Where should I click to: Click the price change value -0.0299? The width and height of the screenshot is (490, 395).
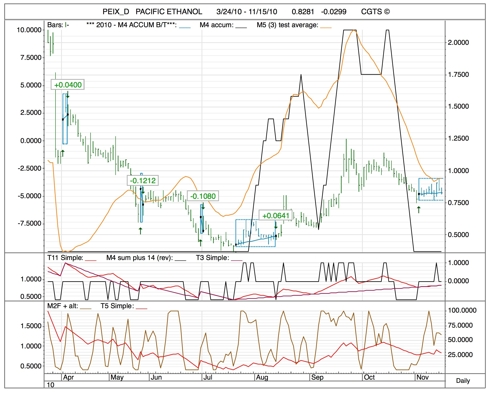pos(334,12)
